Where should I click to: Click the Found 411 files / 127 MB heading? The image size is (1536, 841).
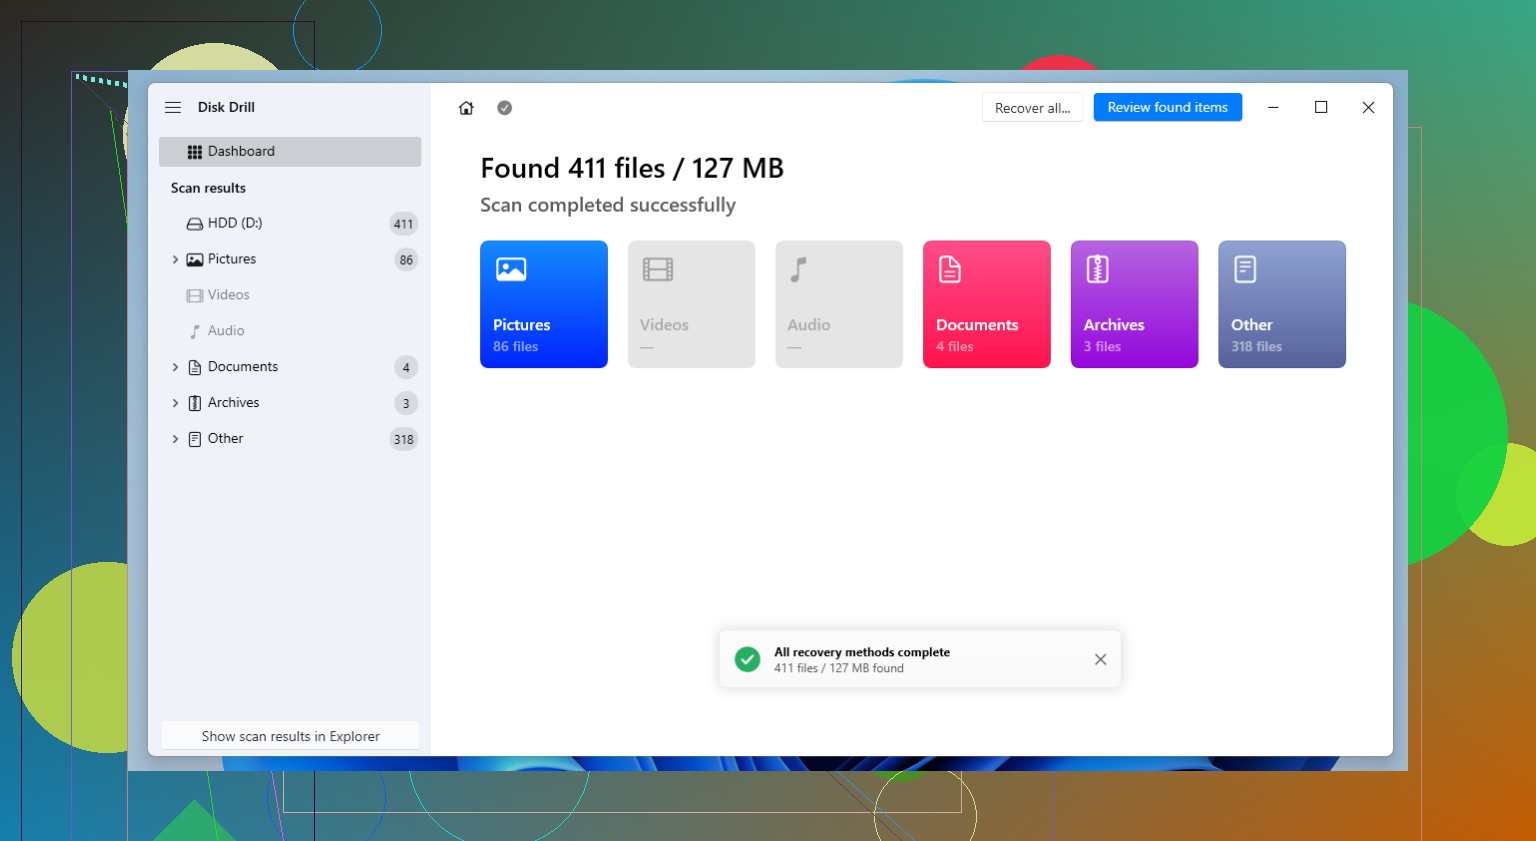[632, 168]
